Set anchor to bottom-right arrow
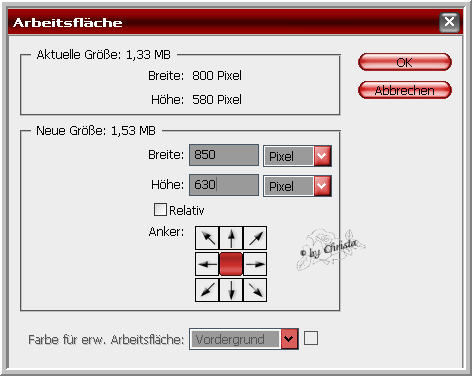This screenshot has width=472, height=376. (255, 290)
